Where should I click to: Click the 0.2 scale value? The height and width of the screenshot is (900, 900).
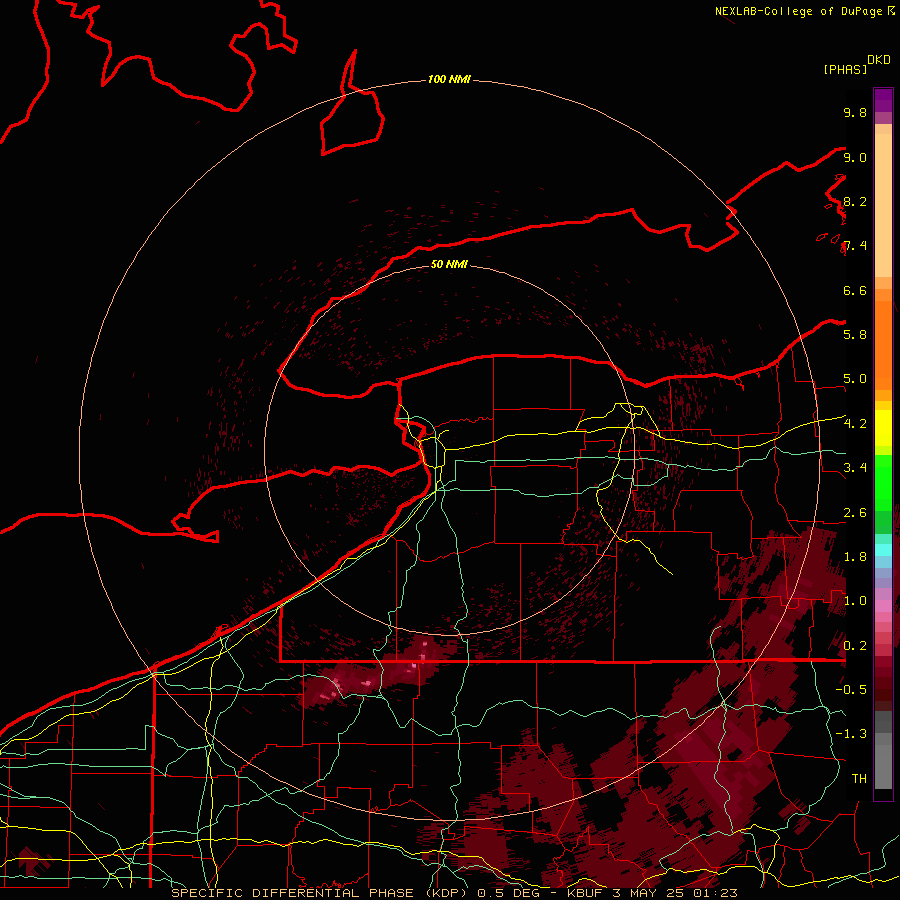tap(855, 646)
